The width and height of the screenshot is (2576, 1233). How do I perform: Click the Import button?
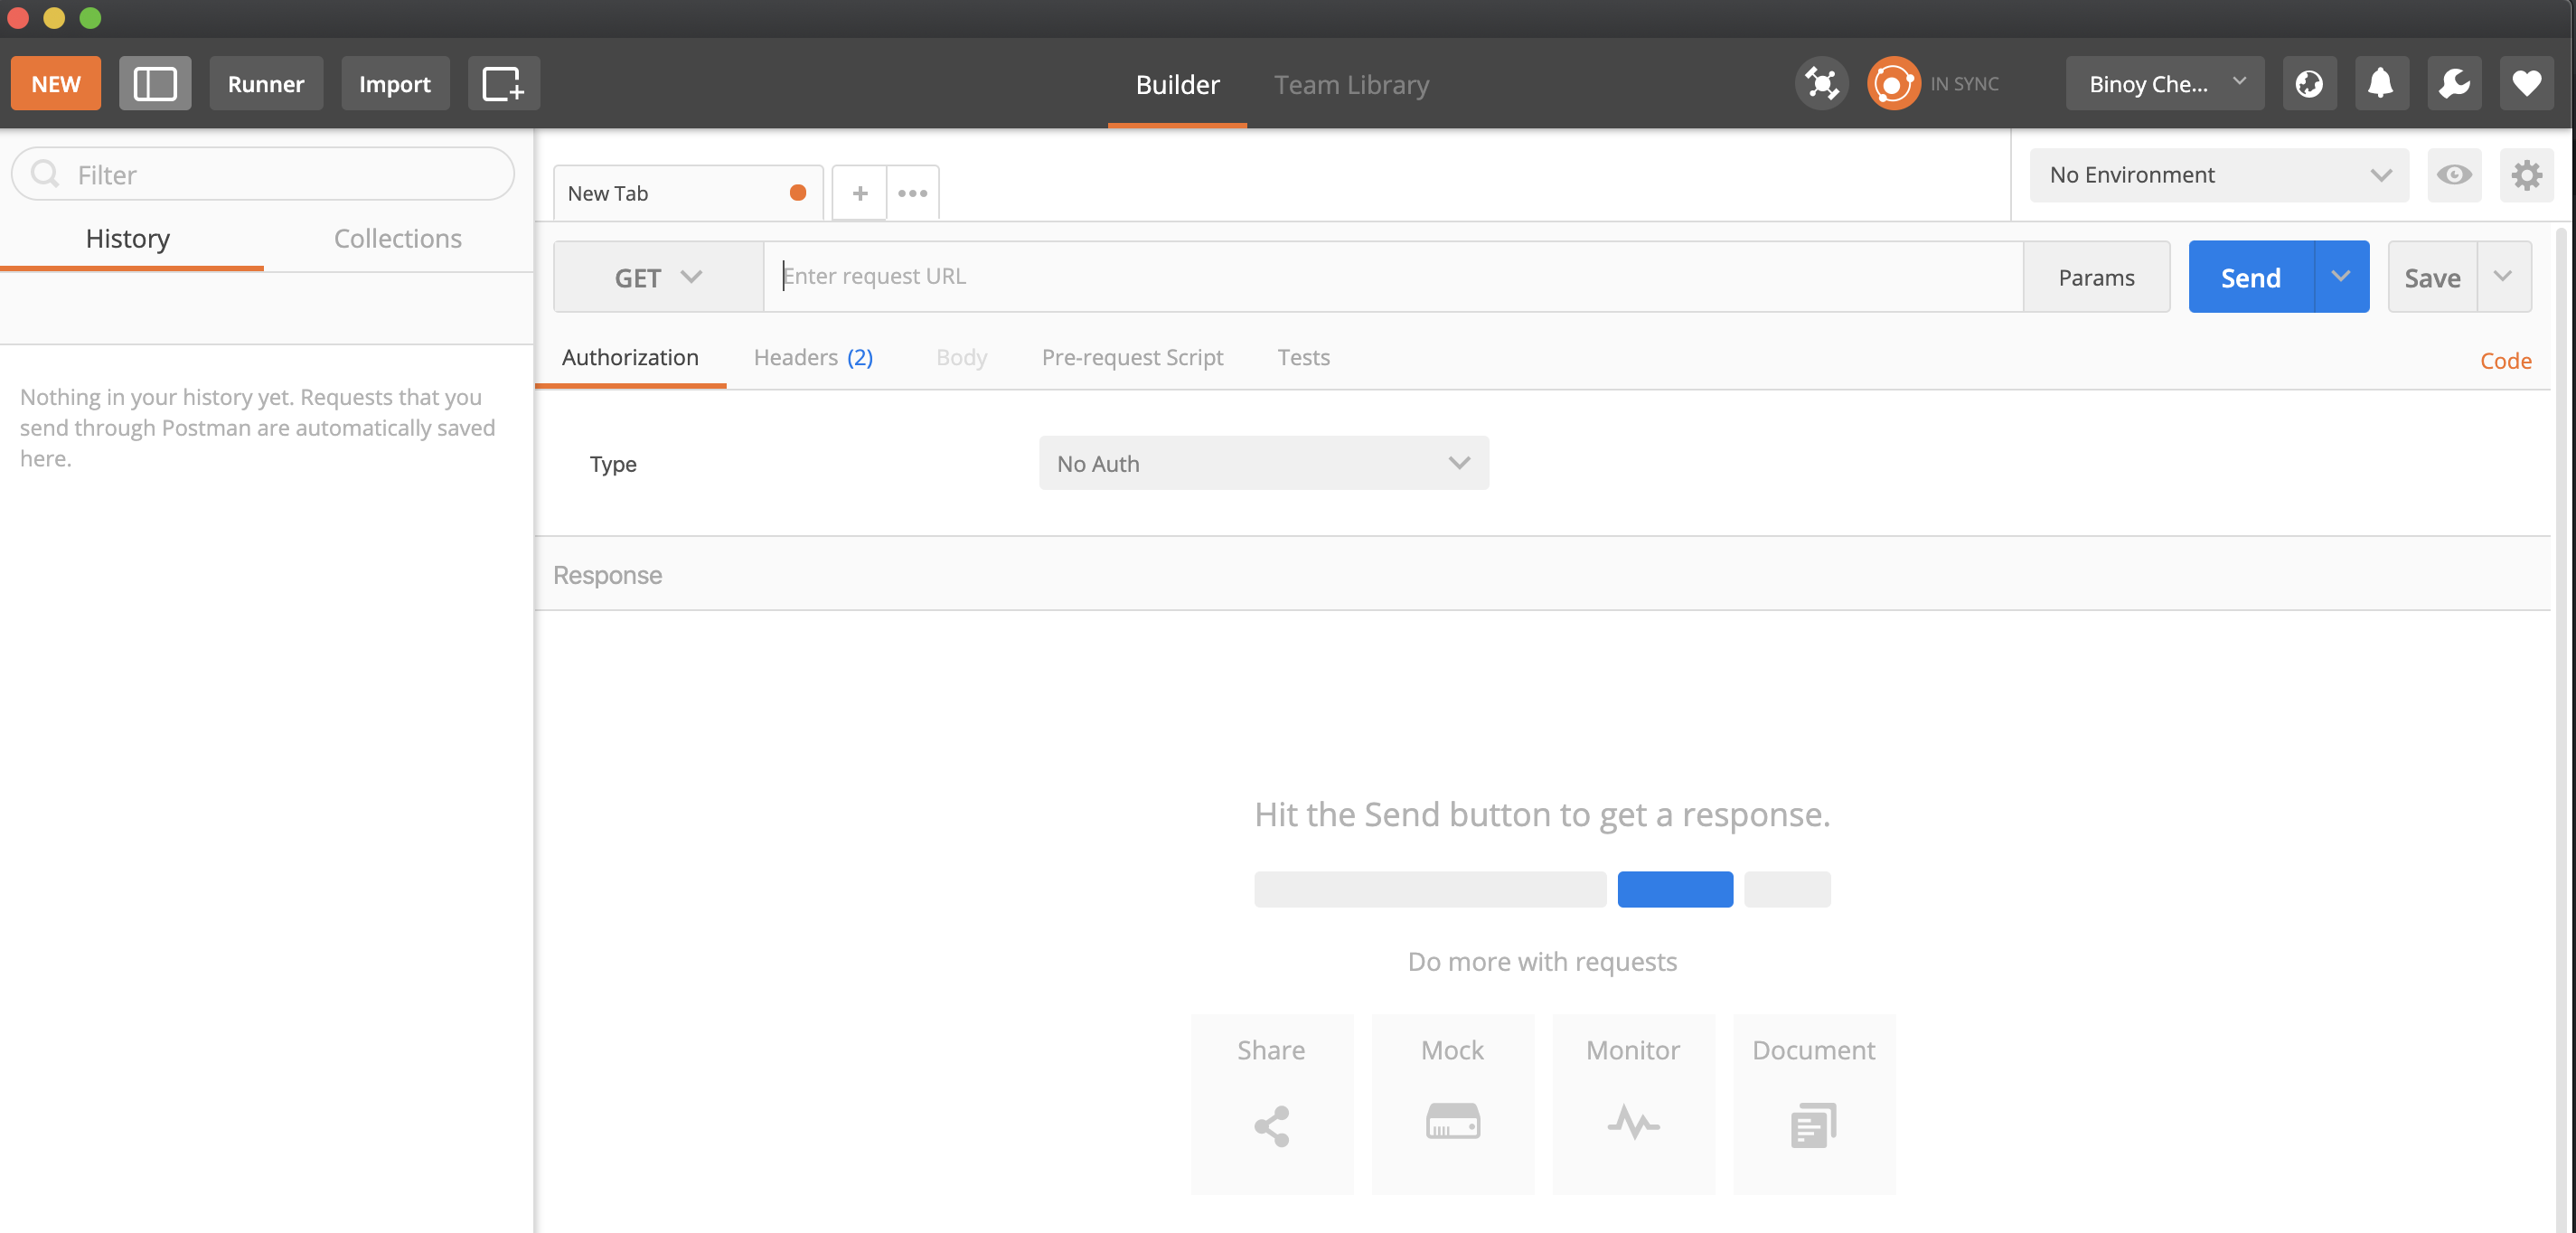395,84
